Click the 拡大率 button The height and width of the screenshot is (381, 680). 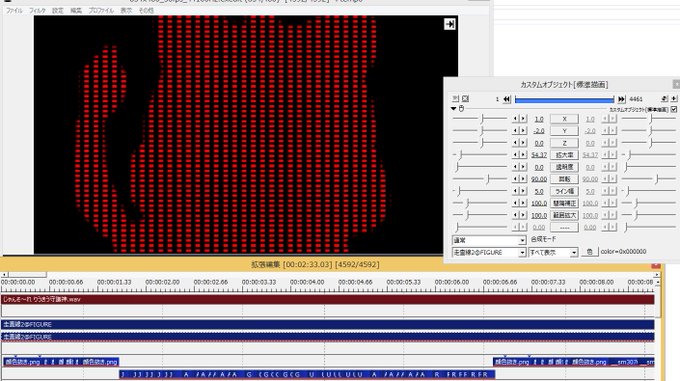pos(564,155)
